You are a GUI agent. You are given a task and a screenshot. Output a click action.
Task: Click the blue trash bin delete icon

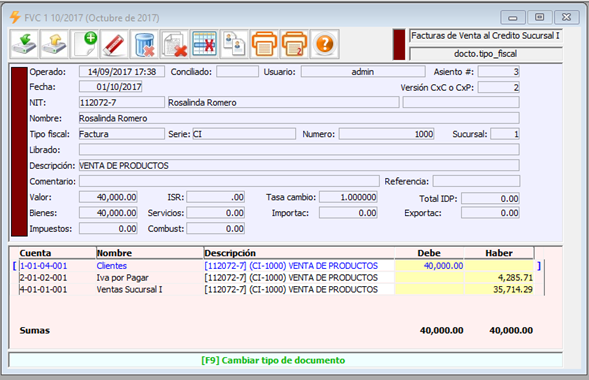coord(144,44)
